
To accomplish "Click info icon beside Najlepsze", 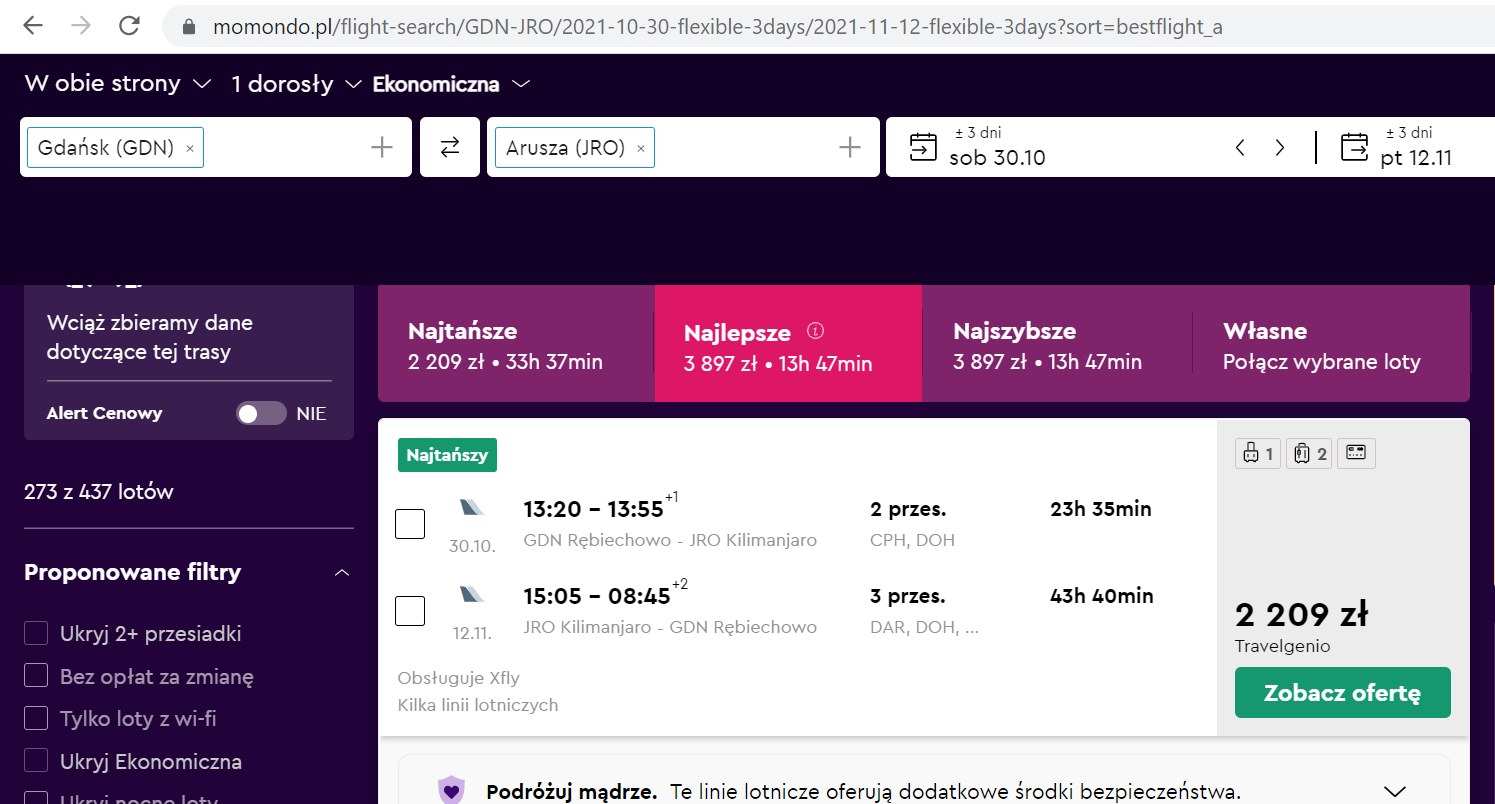I will [x=816, y=331].
